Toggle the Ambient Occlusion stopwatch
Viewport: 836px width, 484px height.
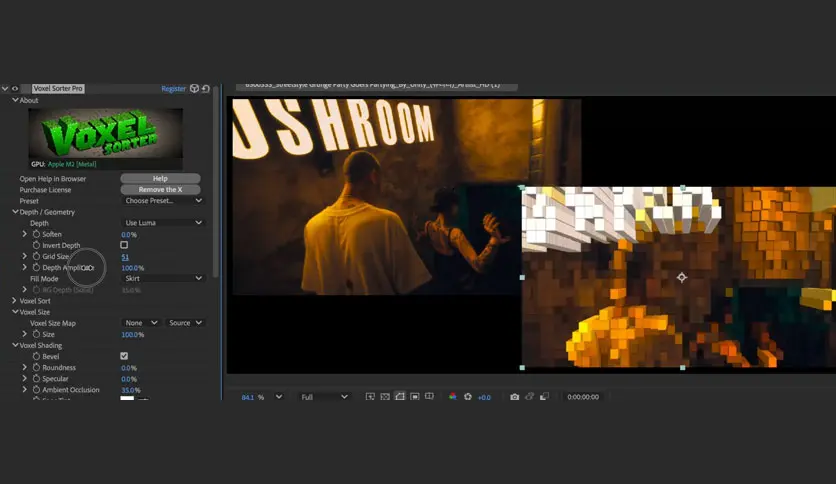pos(36,390)
